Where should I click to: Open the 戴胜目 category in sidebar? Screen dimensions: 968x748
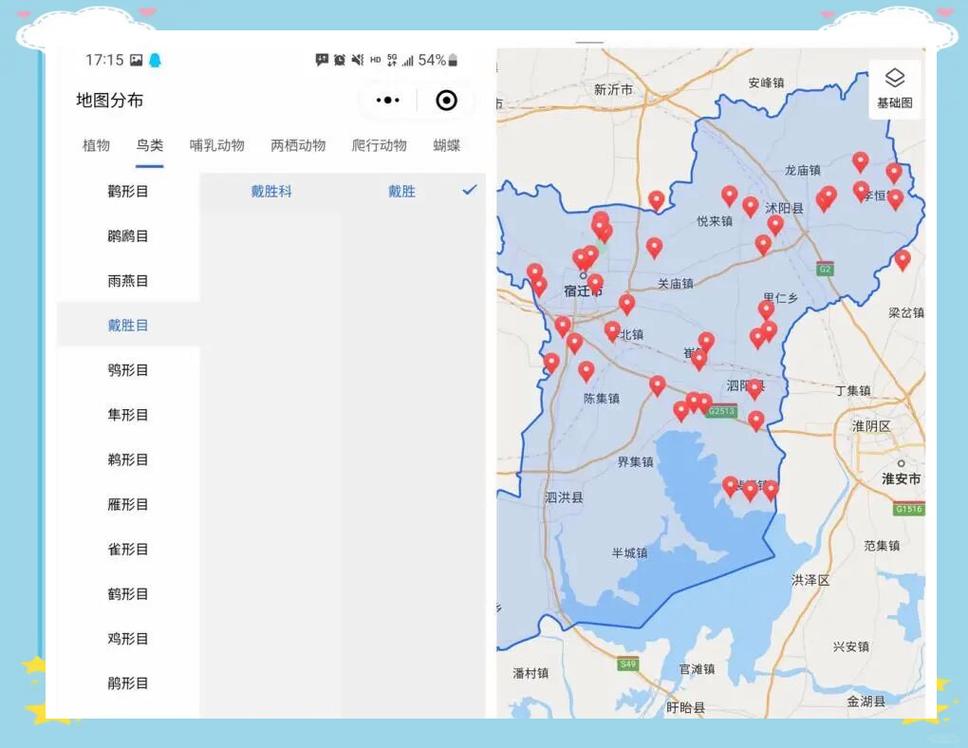(x=128, y=325)
